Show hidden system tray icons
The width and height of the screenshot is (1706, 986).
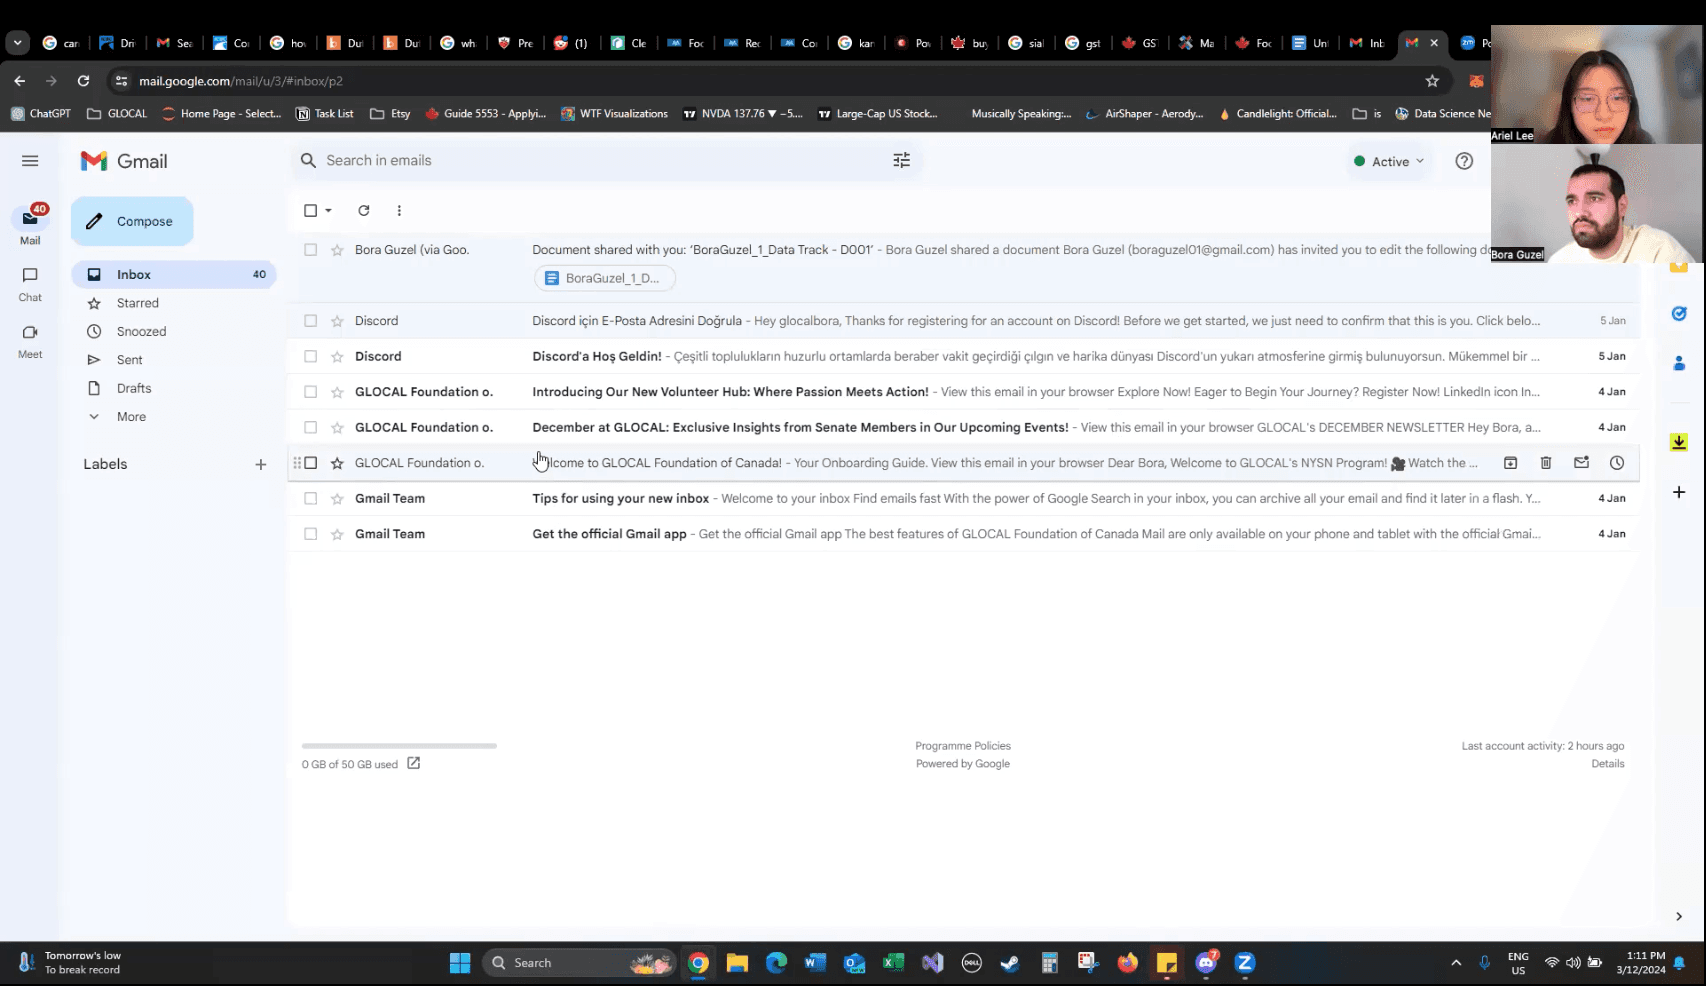click(1456, 963)
